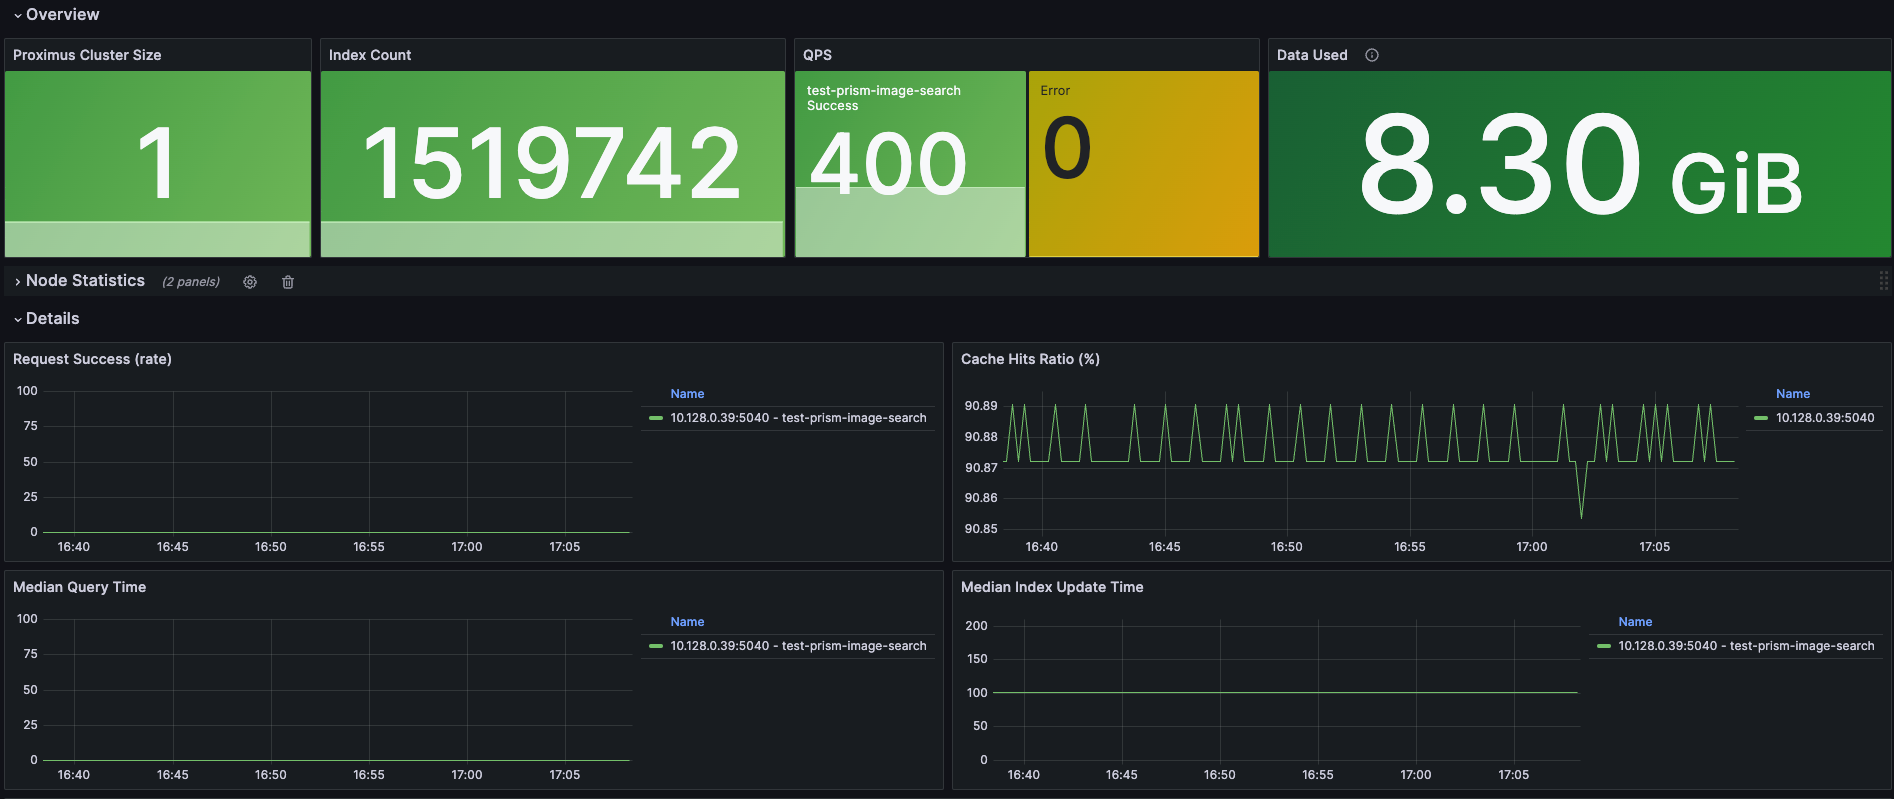Viewport: 1894px width, 799px height.
Task: Click the 200 y-axis label in Median Index Update Time
Action: (x=976, y=626)
